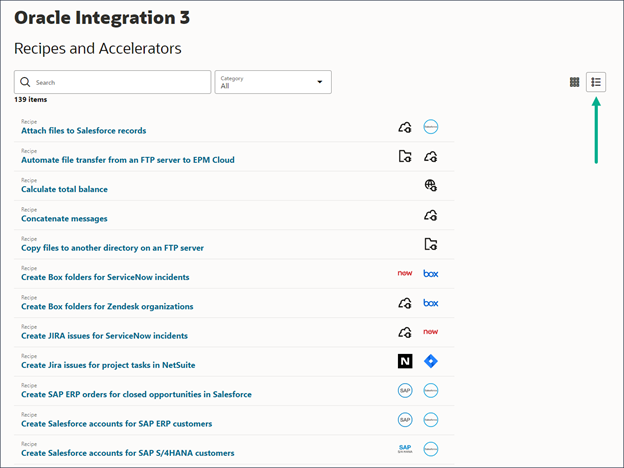Open Automate file transfer FTP to EPM Cloud

coord(128,160)
